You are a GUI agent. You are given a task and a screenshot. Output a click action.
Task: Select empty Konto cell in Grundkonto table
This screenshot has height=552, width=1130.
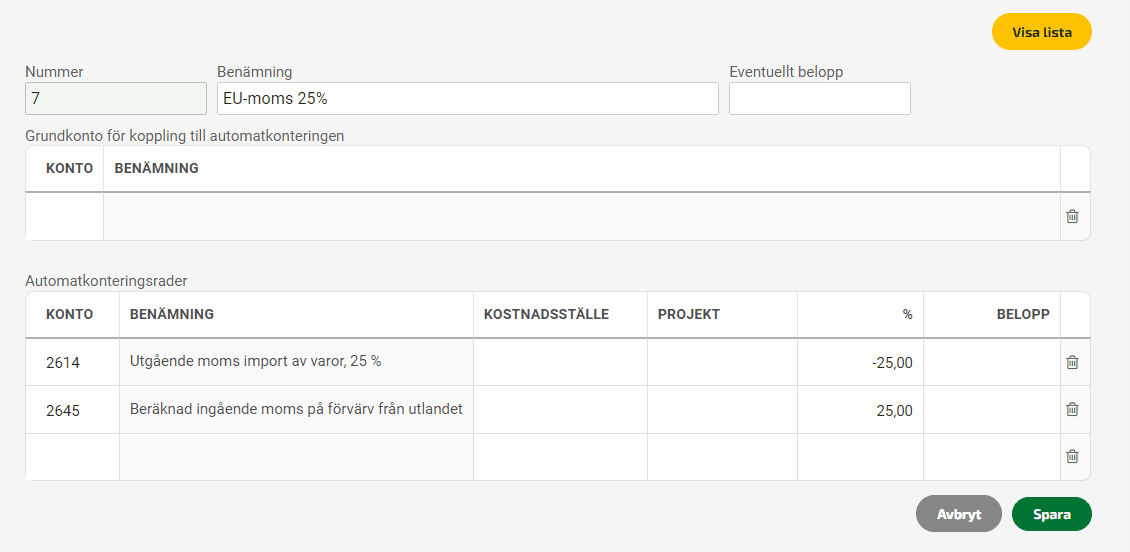pyautogui.click(x=65, y=216)
